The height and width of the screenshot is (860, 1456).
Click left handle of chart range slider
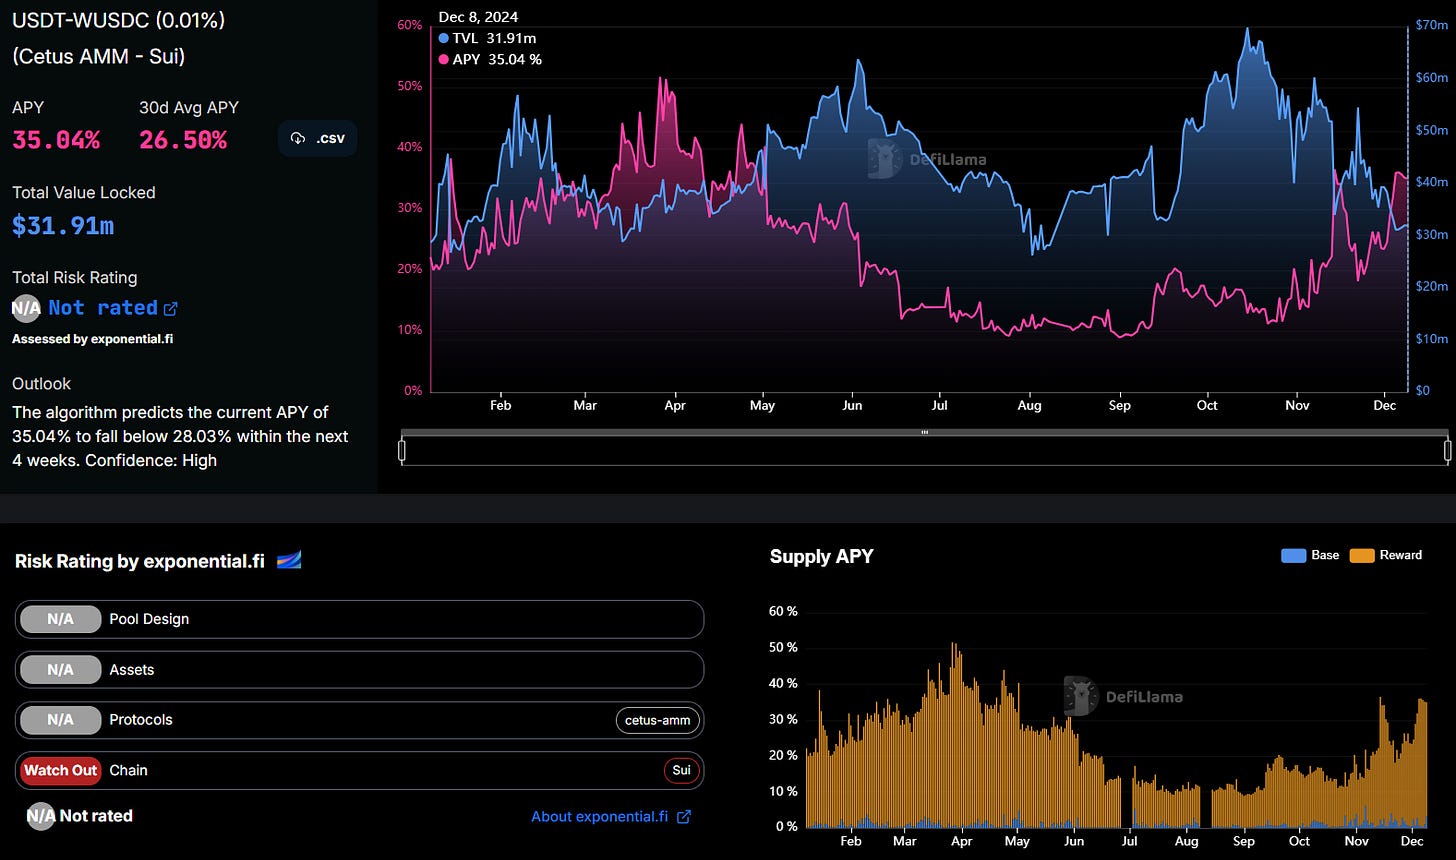pyautogui.click(x=402, y=451)
